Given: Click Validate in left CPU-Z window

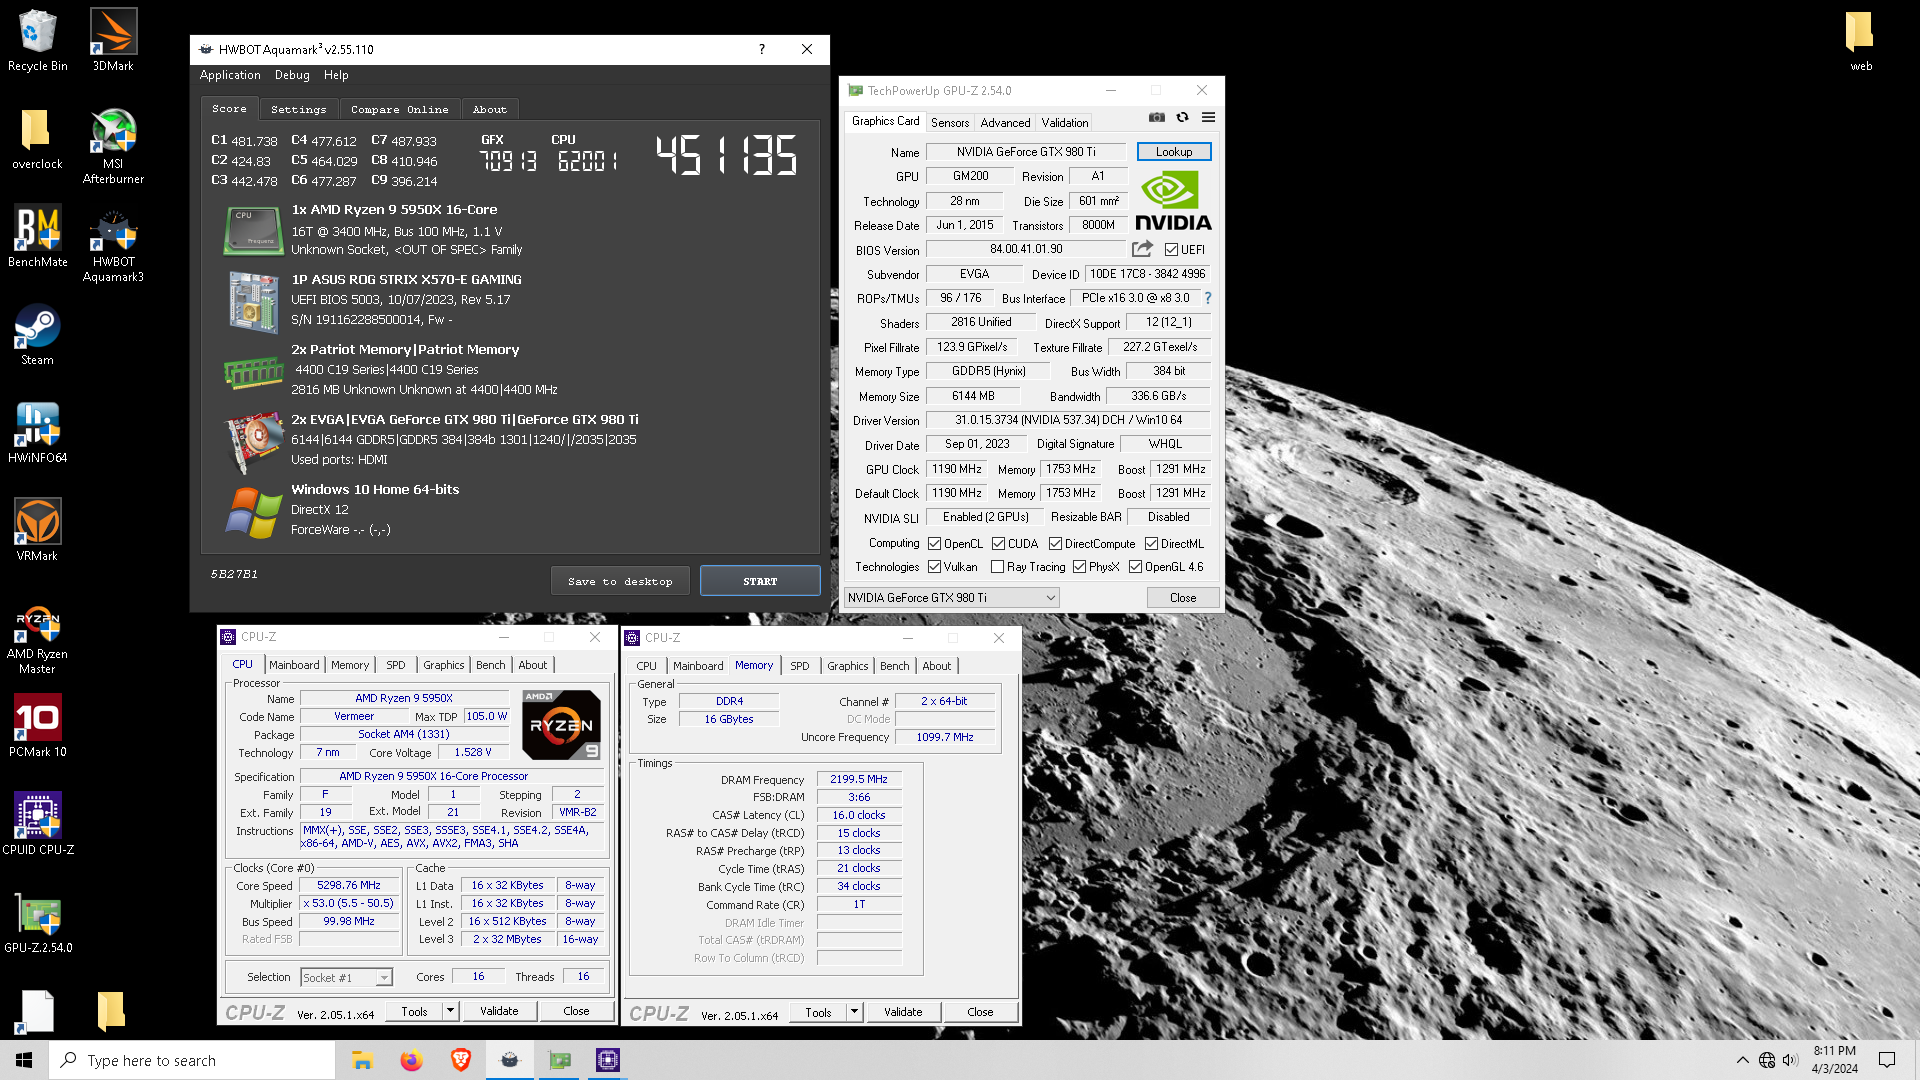Looking at the screenshot, I should 499,1011.
